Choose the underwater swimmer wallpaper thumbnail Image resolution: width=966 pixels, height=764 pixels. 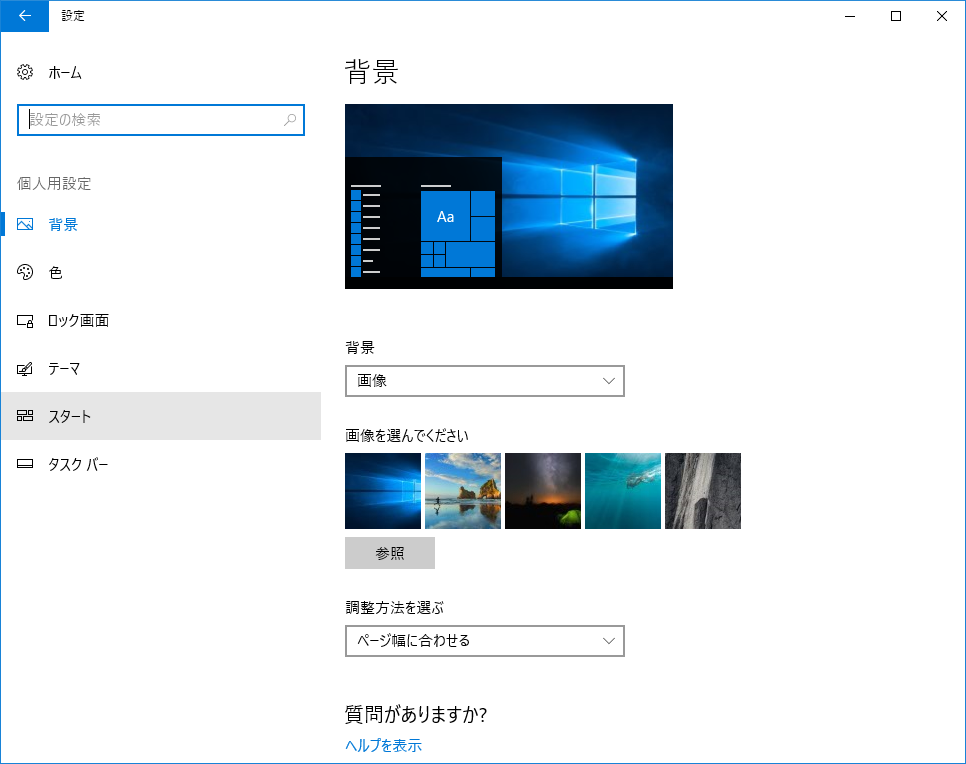point(623,491)
